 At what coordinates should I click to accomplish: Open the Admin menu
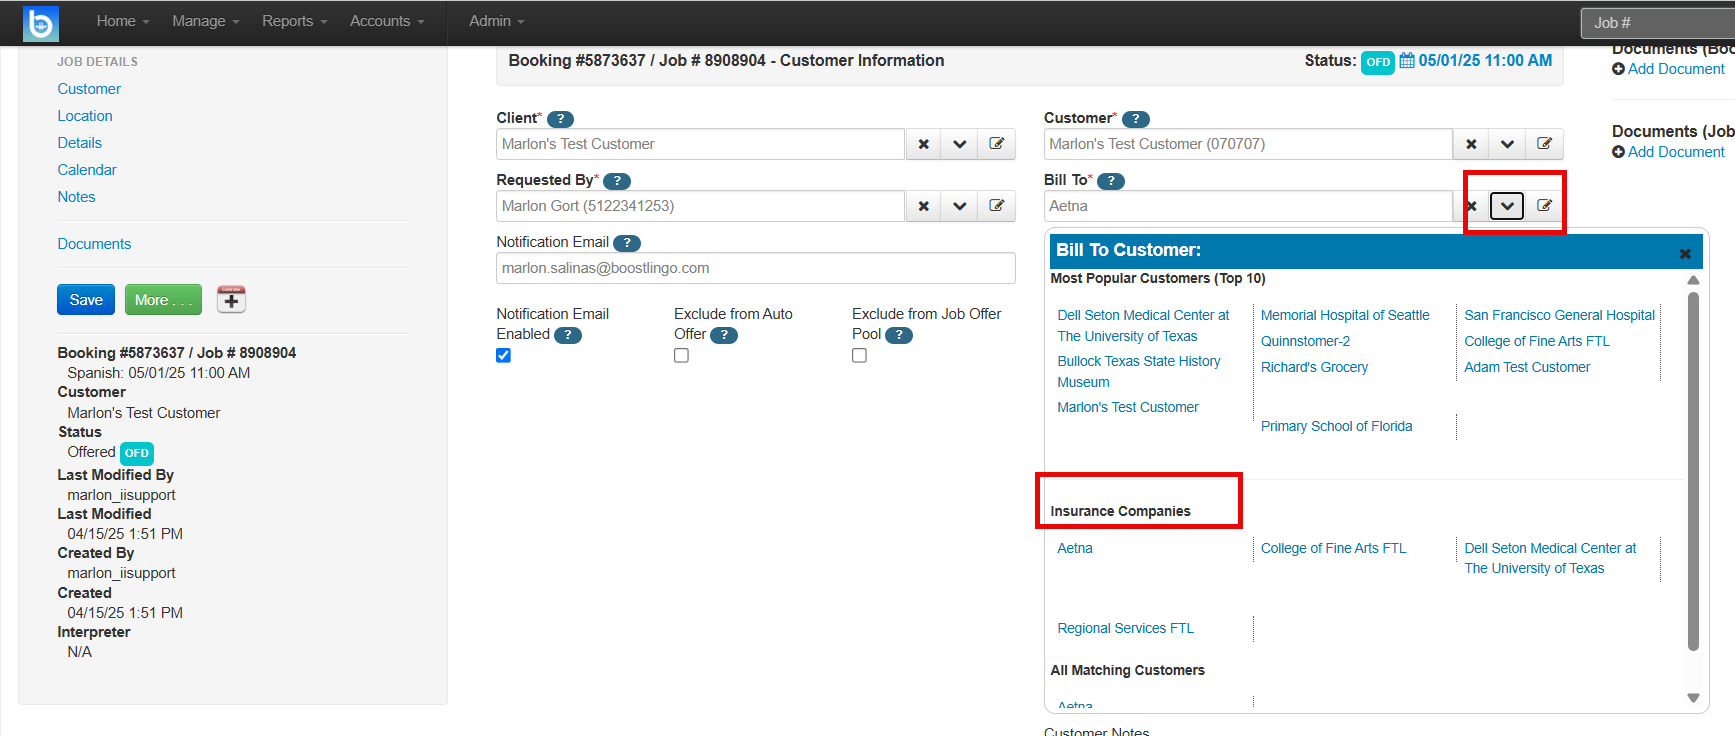click(x=497, y=21)
